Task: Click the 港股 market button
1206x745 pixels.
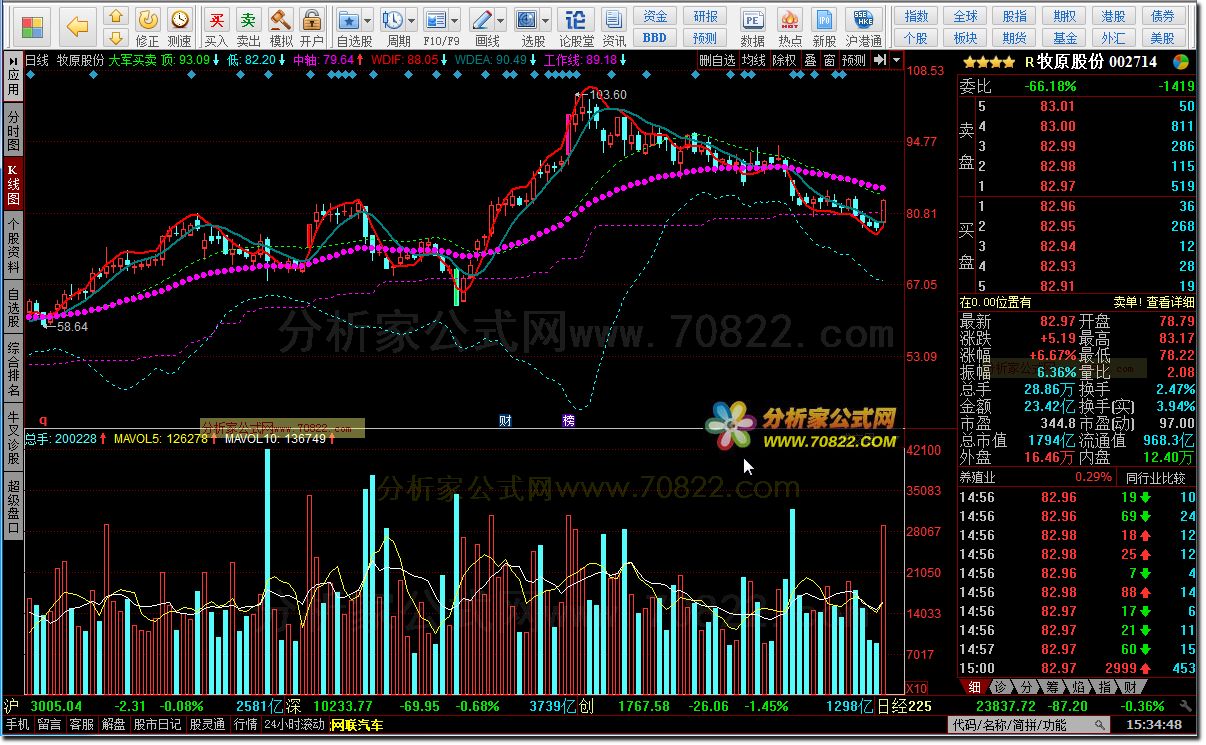Action: pos(1113,17)
